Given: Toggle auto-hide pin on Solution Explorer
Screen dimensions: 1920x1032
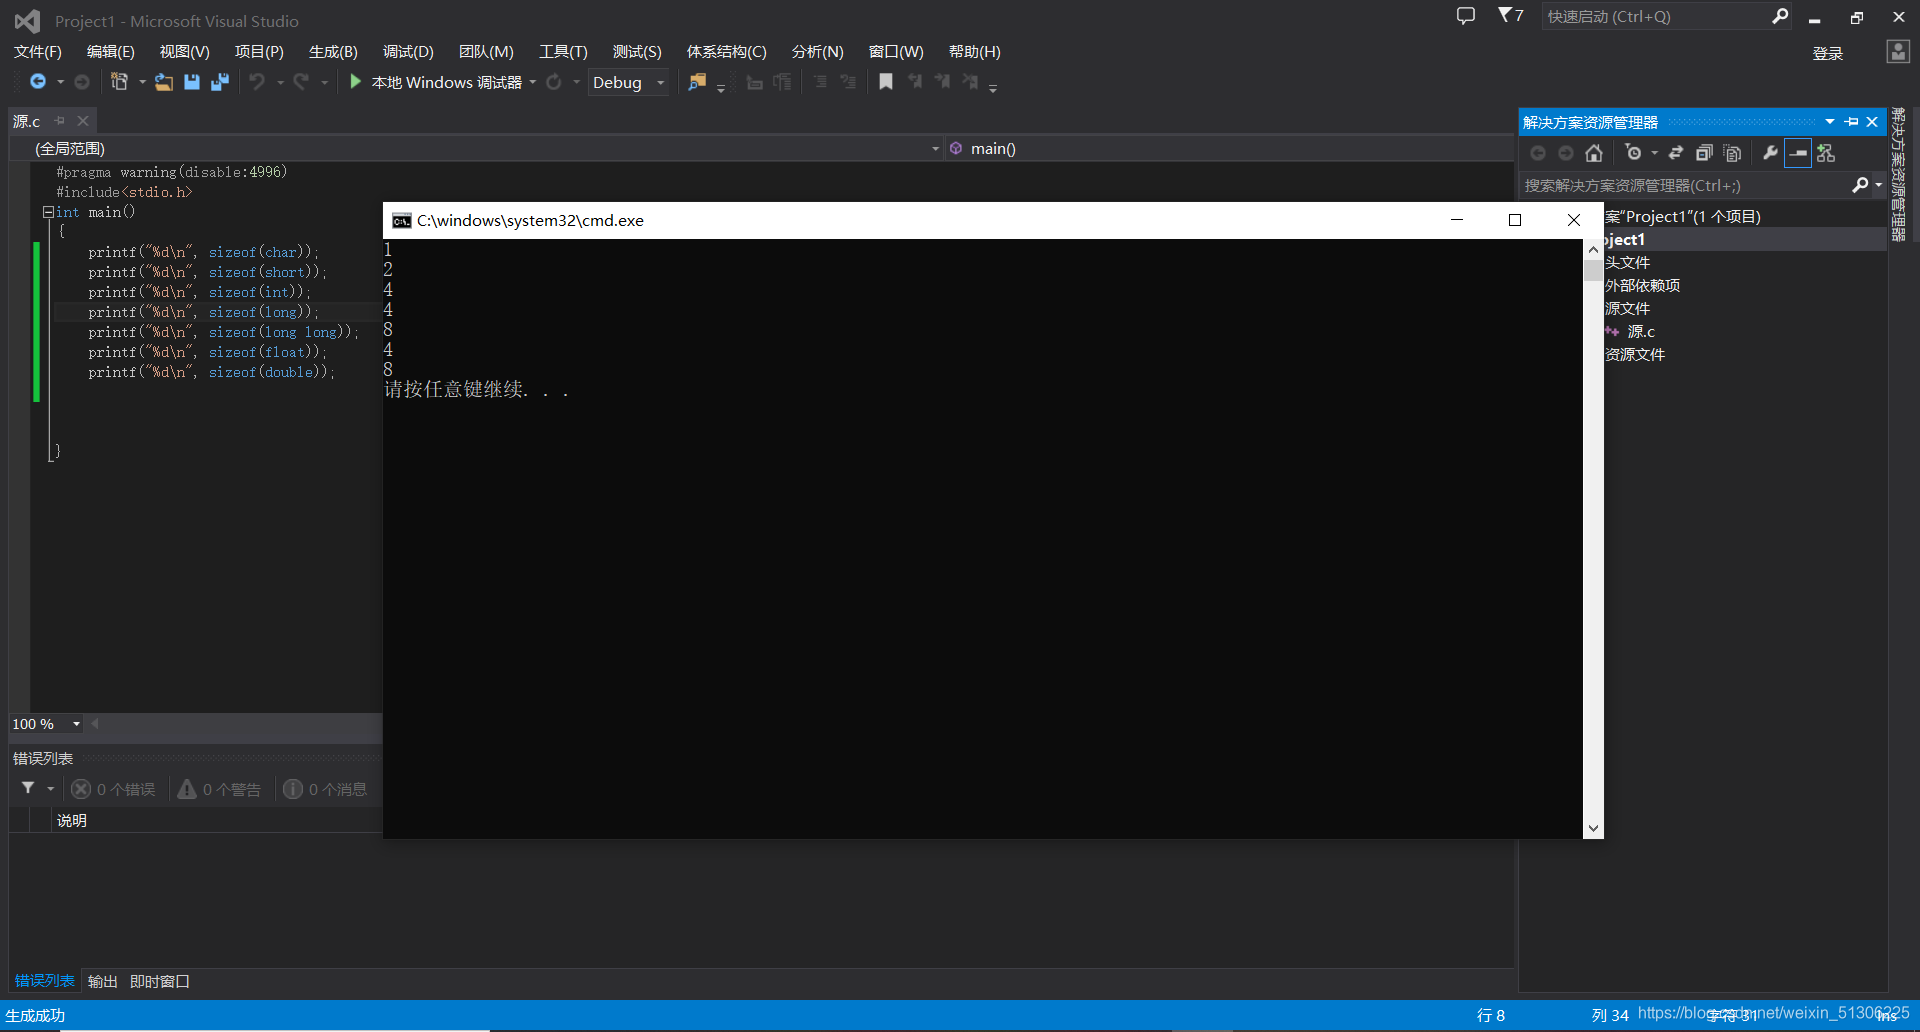Looking at the screenshot, I should tap(1852, 122).
